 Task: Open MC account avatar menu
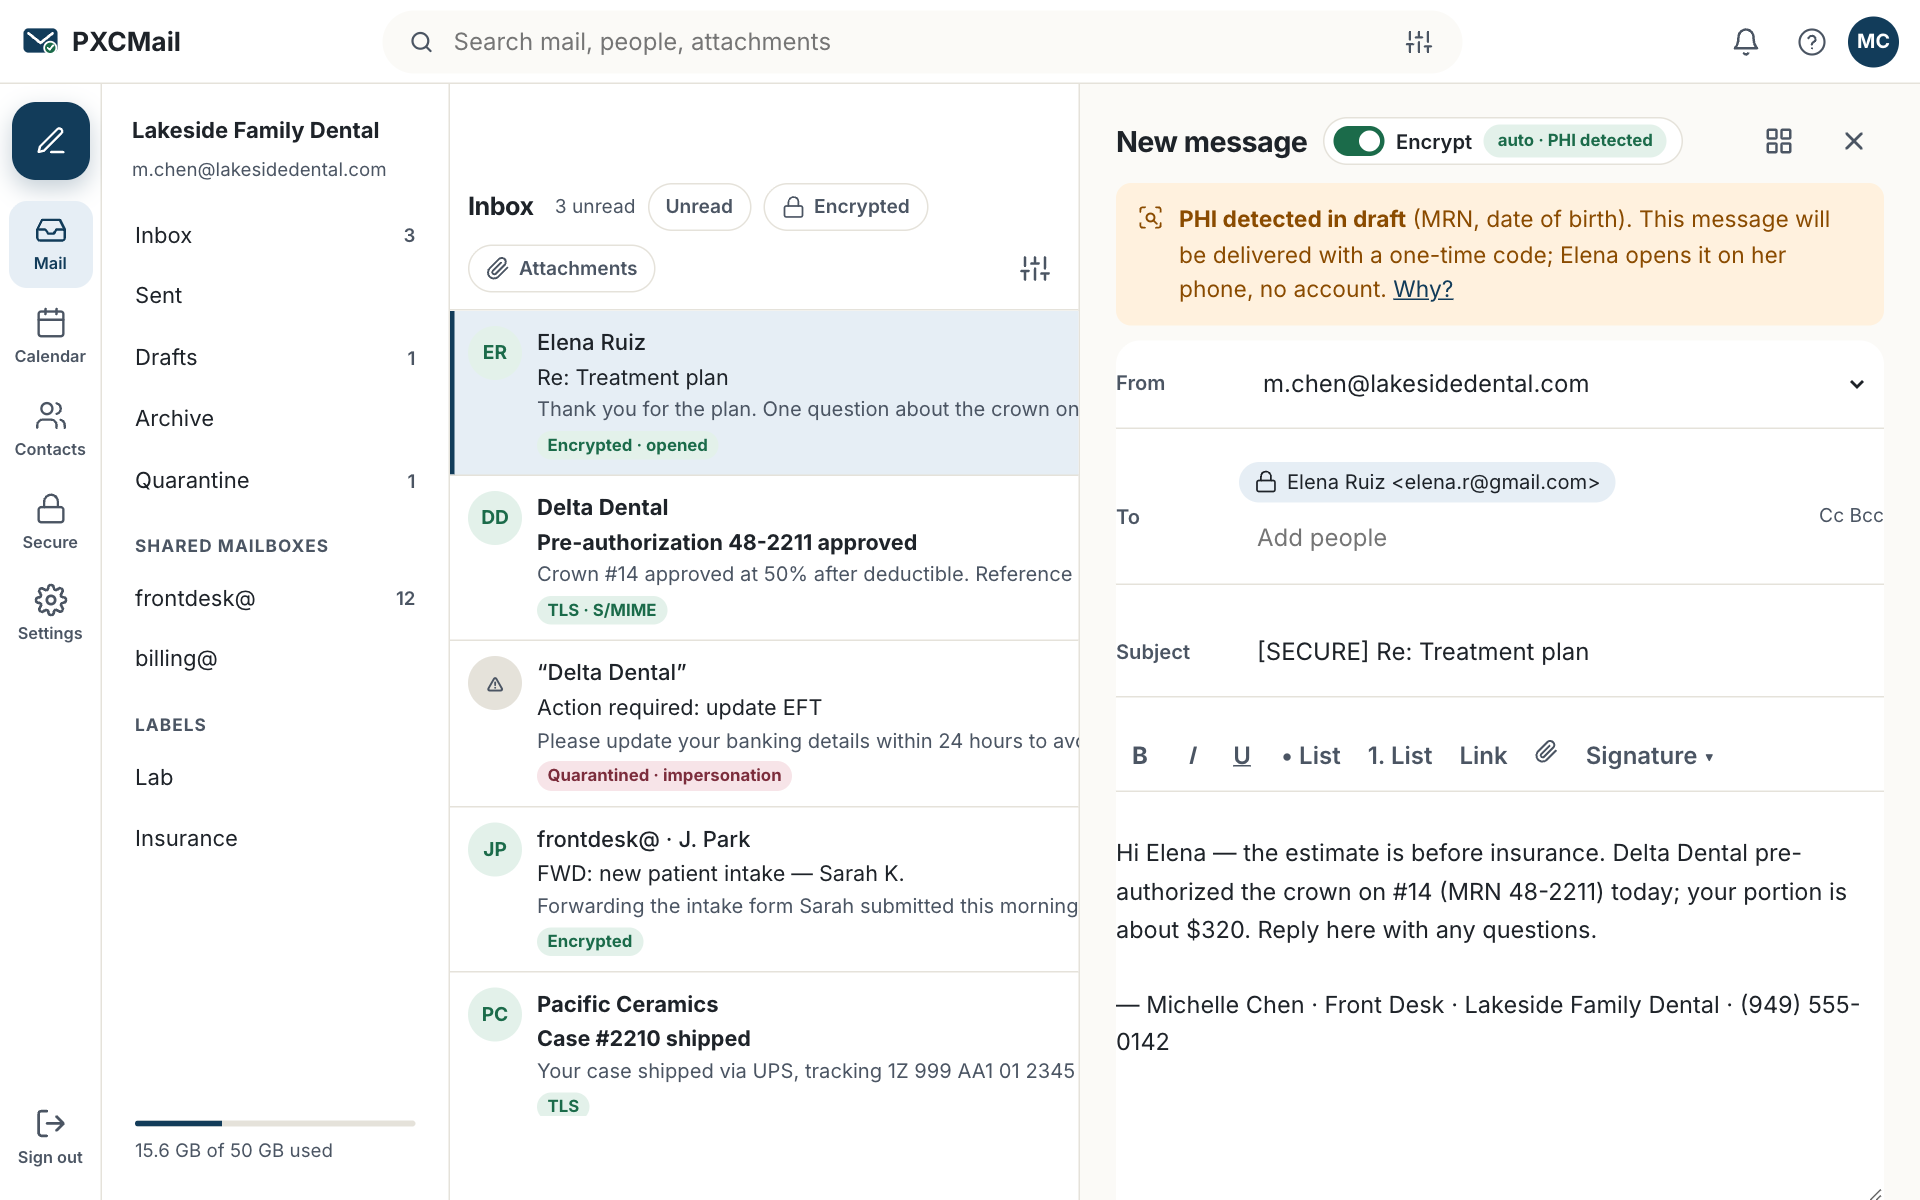(1873, 41)
